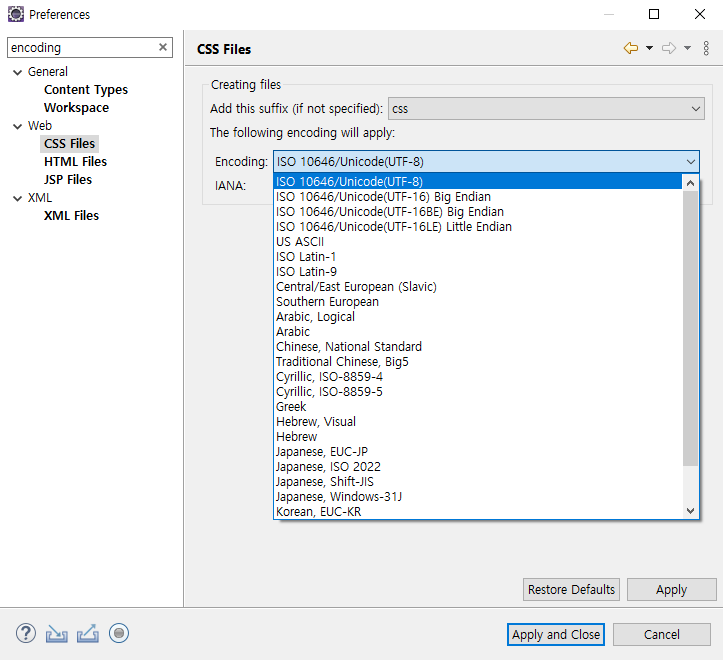Screen dimensions: 723x660
Task: Clear the encoding filter text
Action: coord(163,47)
